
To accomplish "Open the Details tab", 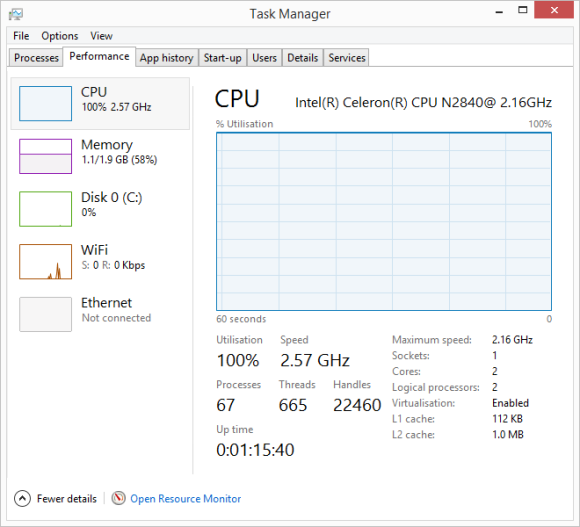I will point(303,58).
